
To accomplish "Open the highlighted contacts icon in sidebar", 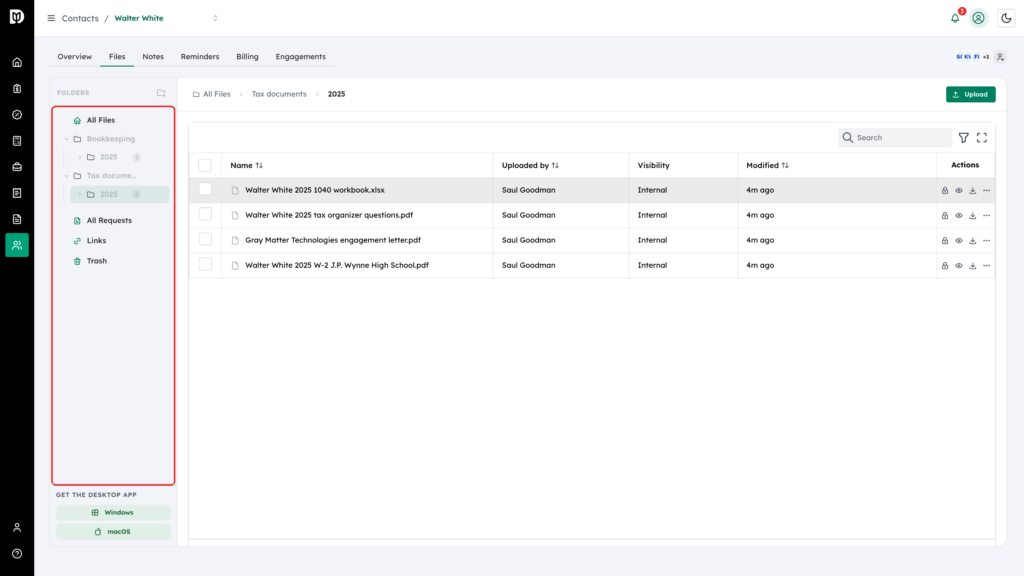I will tap(17, 245).
